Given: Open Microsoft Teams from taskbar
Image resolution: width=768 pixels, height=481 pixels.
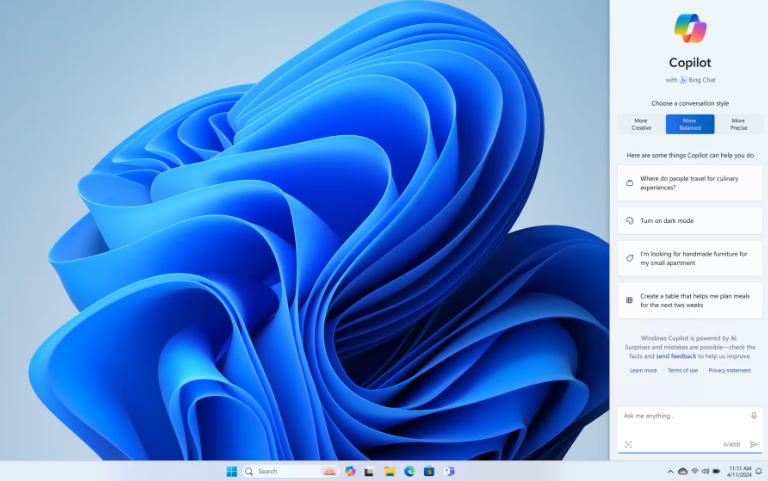Looking at the screenshot, I should pyautogui.click(x=449, y=471).
